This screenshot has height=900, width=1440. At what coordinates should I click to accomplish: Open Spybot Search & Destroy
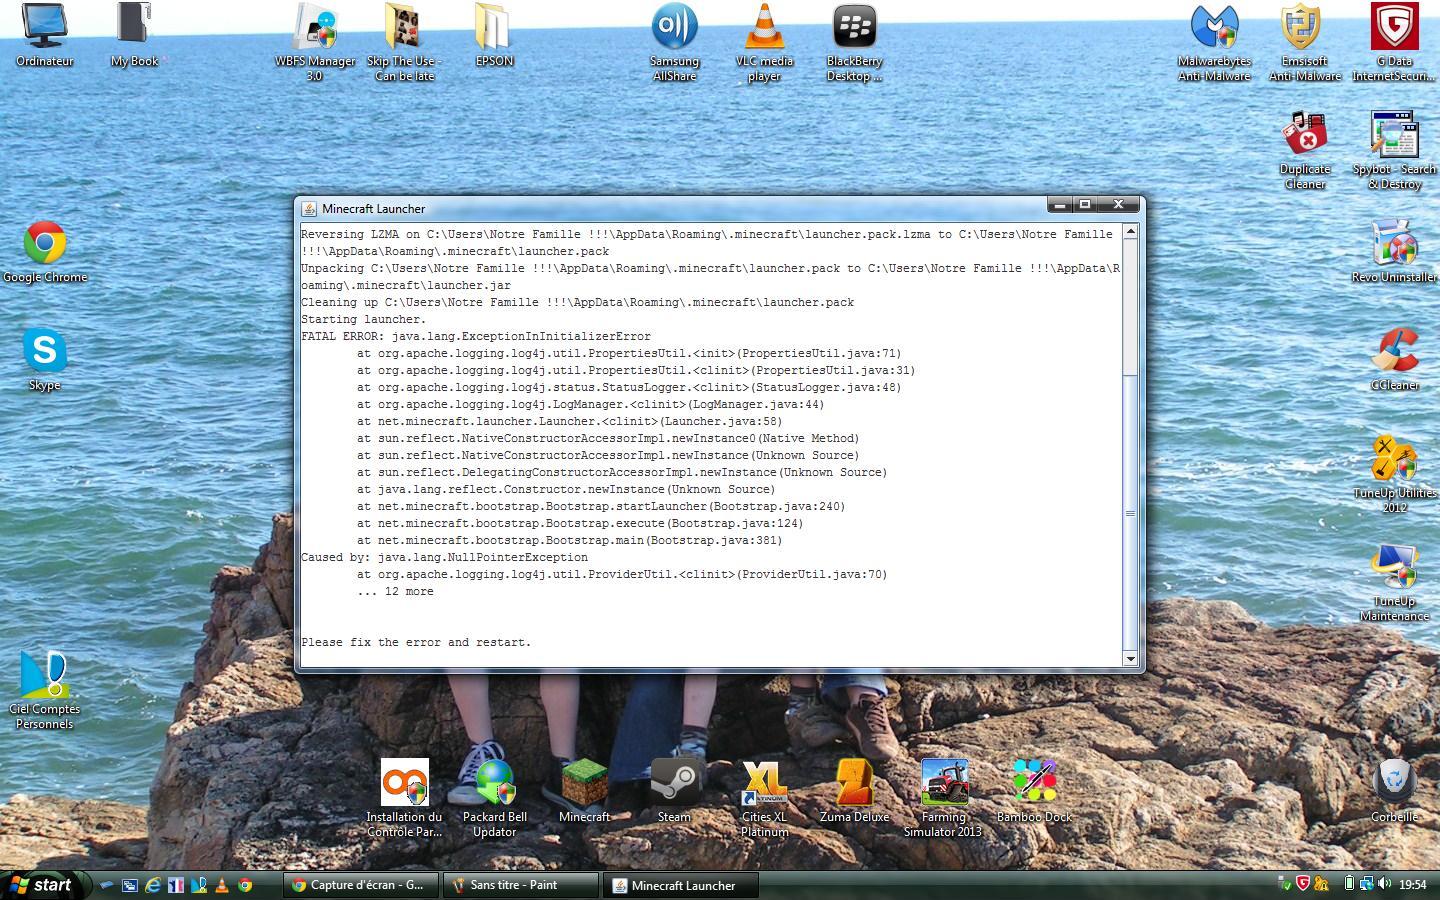tap(1394, 150)
